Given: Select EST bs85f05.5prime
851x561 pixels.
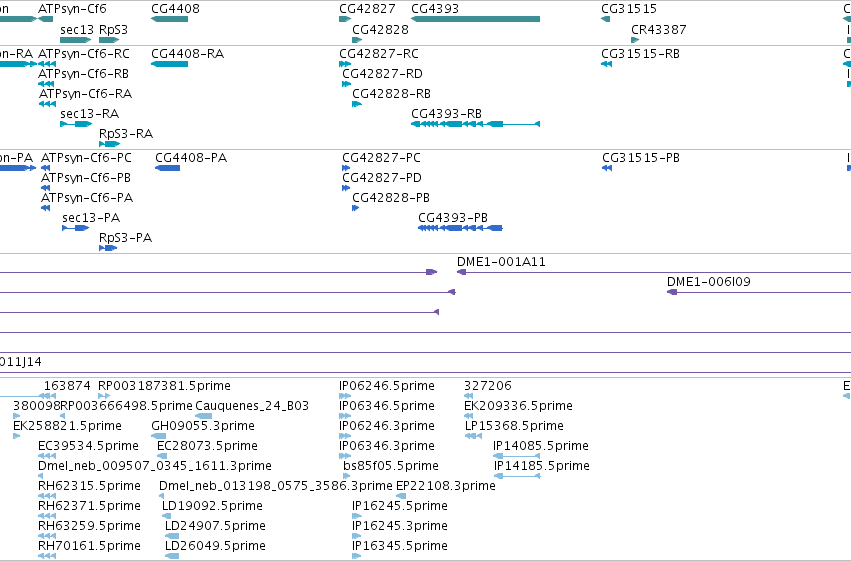Looking at the screenshot, I should tap(391, 467).
